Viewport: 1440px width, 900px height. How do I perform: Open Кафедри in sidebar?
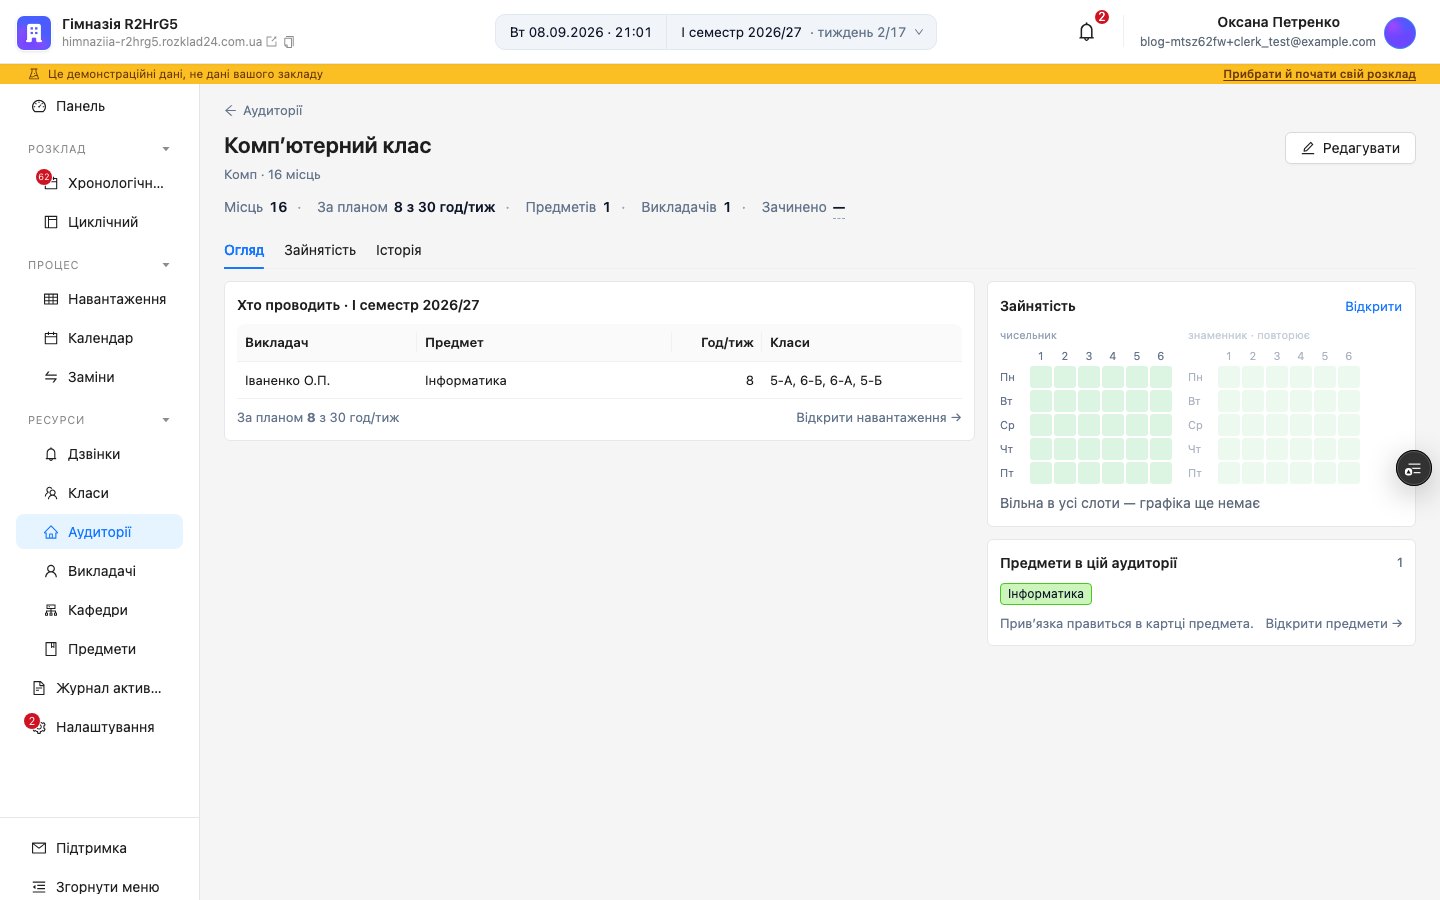[100, 610]
